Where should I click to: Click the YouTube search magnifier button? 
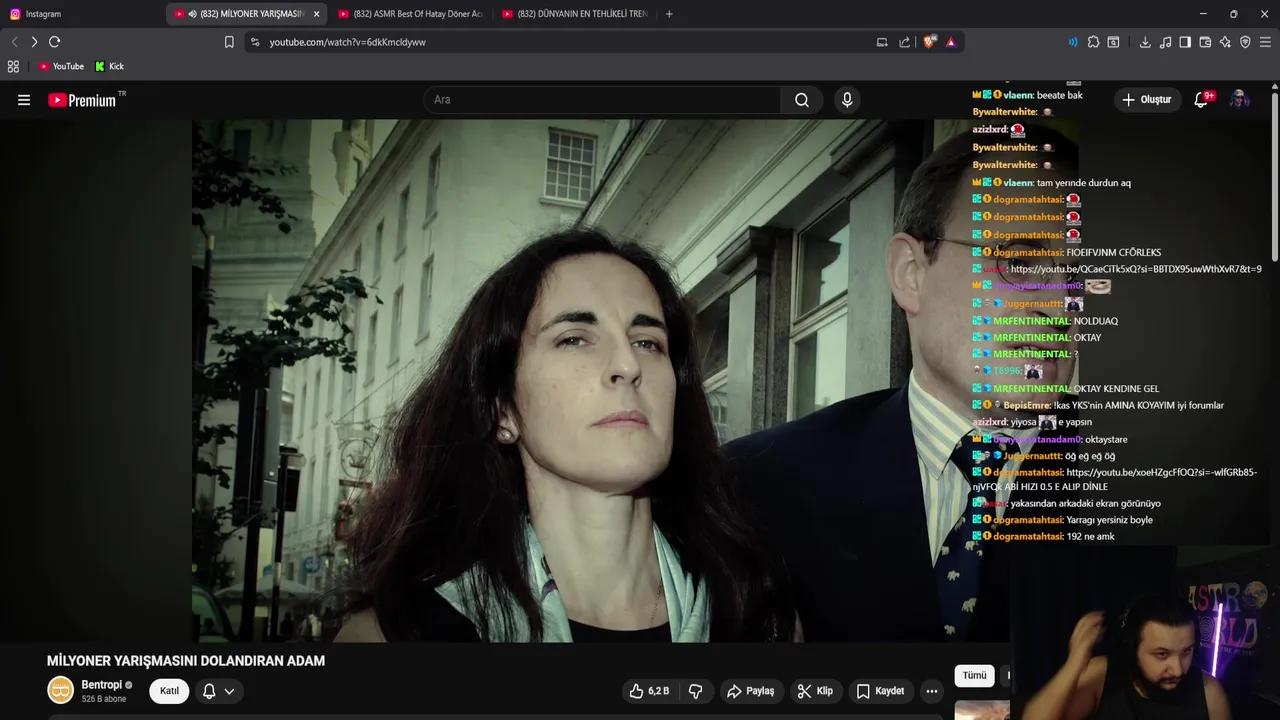pyautogui.click(x=802, y=100)
